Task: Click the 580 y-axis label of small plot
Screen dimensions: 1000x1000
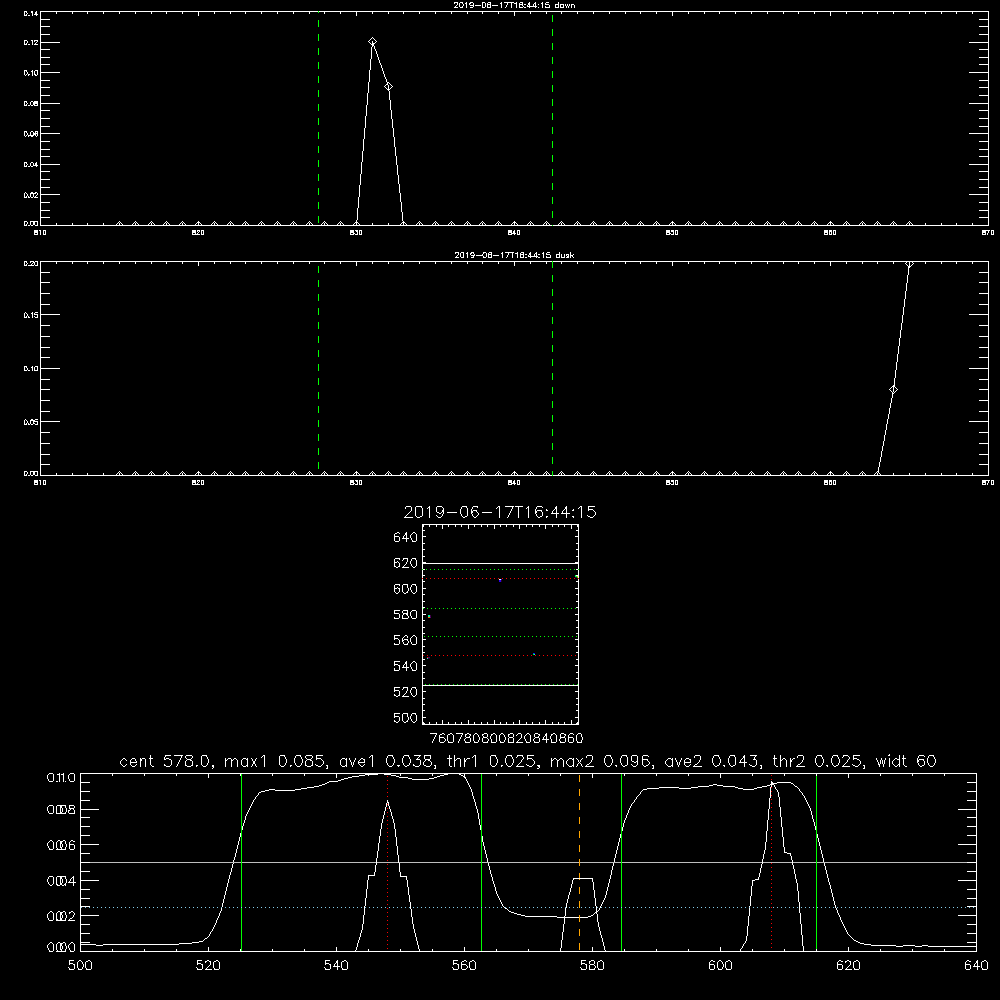Action: tap(406, 615)
